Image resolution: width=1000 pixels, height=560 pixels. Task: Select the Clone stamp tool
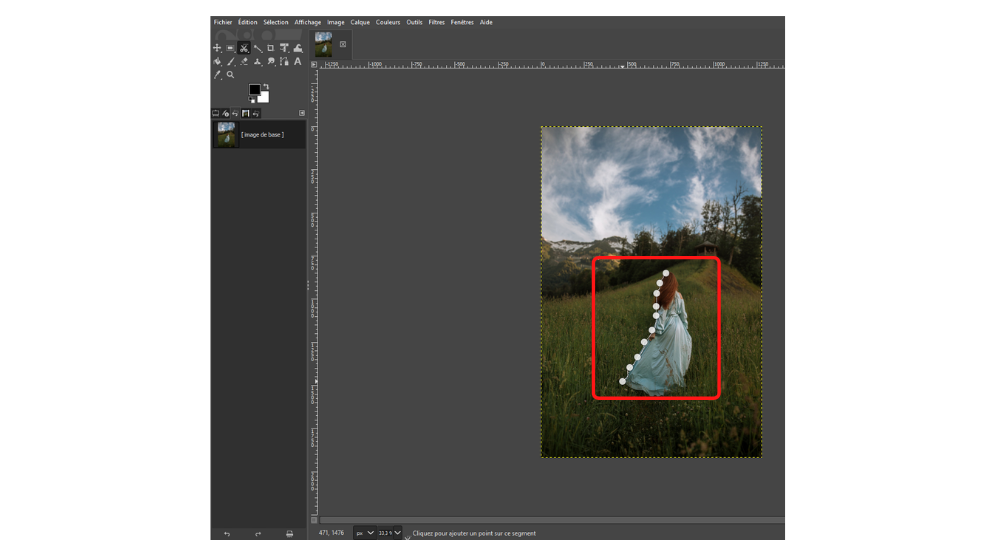click(x=258, y=61)
